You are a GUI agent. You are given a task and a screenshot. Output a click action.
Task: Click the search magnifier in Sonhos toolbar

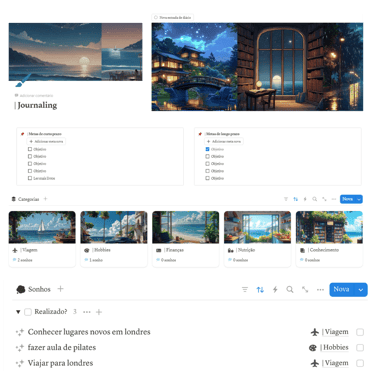(x=290, y=289)
